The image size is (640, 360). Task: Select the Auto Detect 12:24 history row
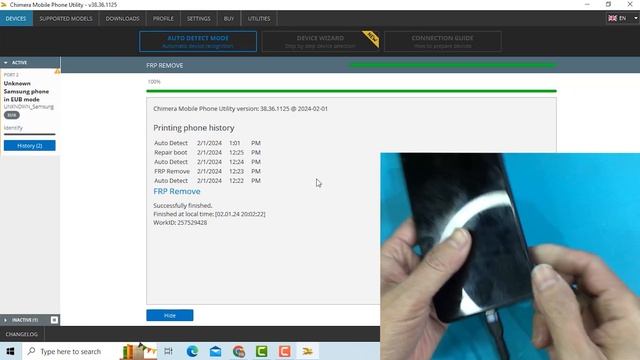coord(207,162)
